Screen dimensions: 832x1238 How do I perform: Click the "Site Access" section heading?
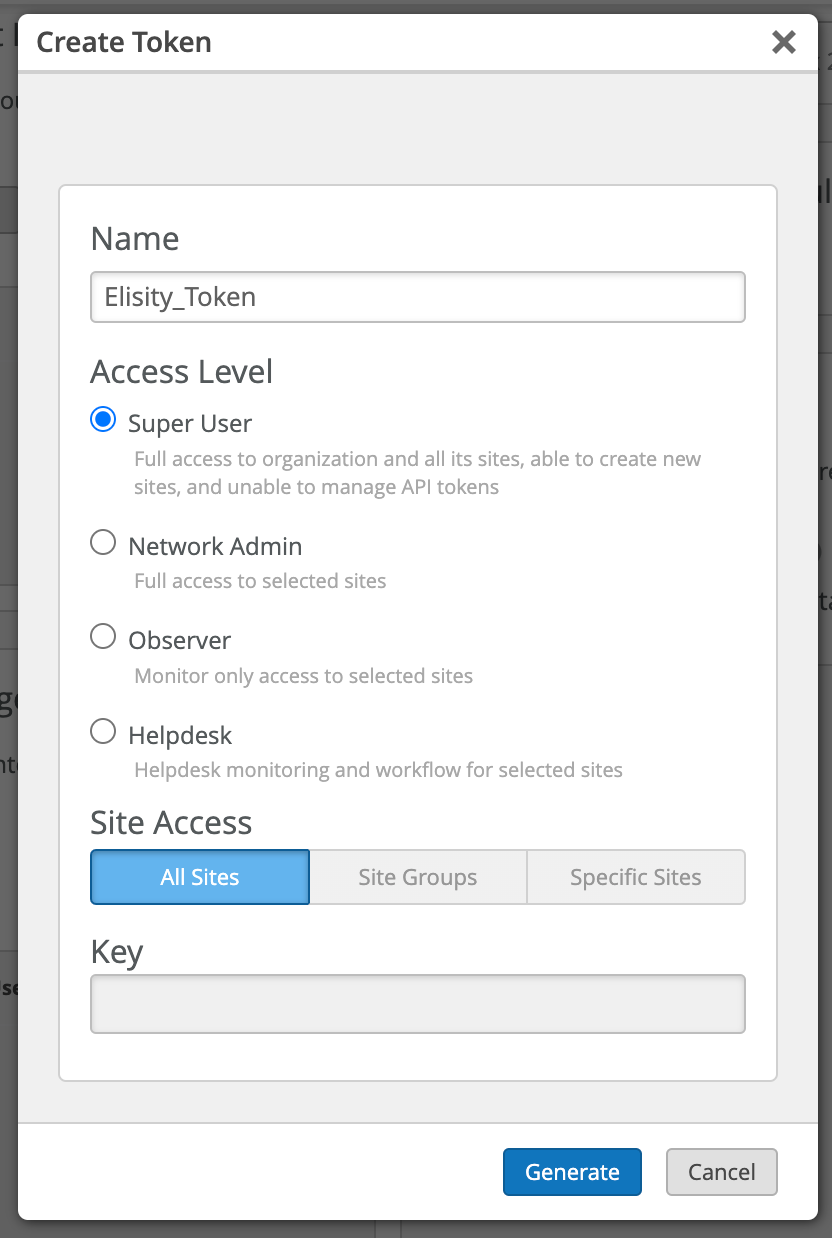(171, 823)
